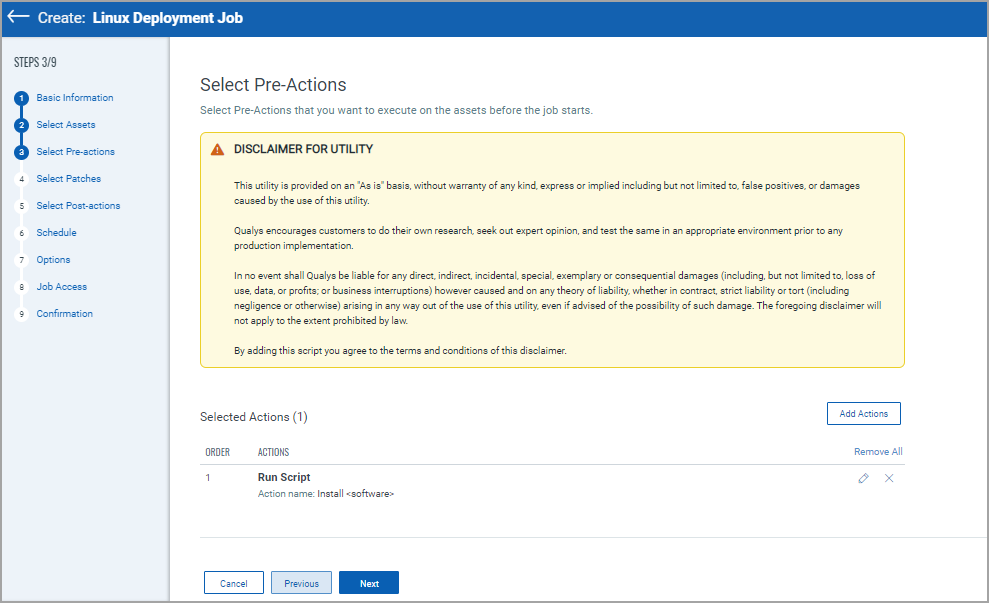
Task: Select the Run Script action row
Action: pos(283,477)
